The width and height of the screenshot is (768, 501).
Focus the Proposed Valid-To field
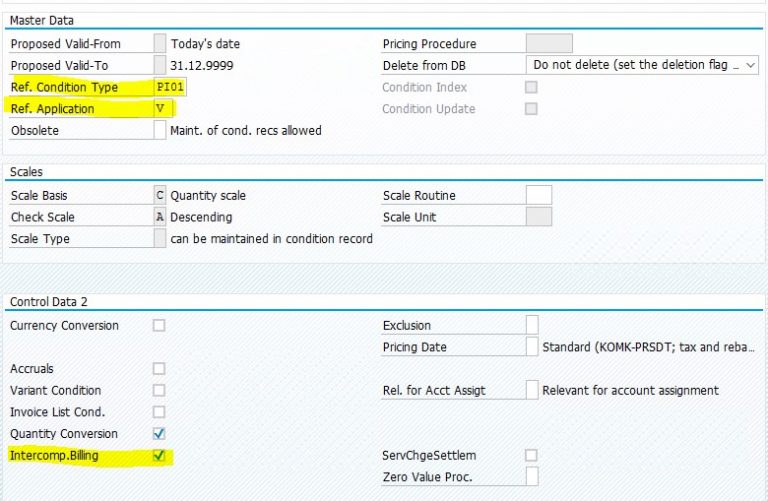click(x=160, y=65)
